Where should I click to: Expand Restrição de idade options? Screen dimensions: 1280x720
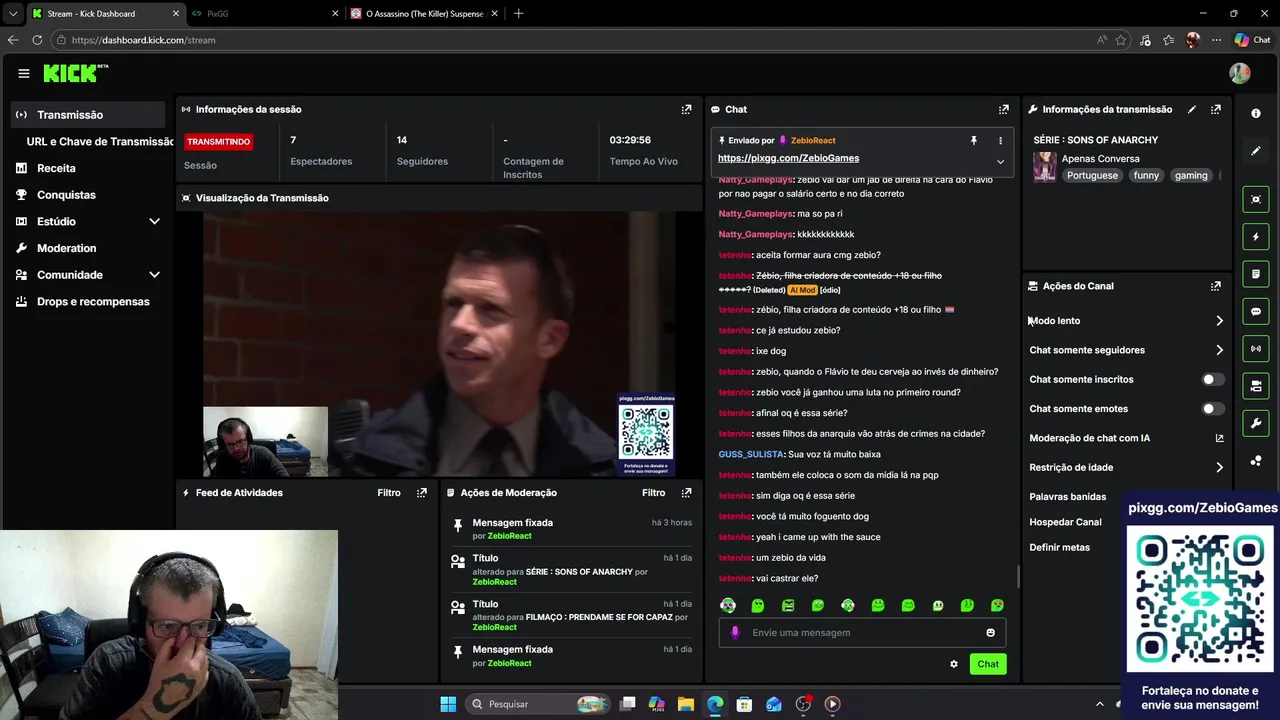(x=1219, y=467)
